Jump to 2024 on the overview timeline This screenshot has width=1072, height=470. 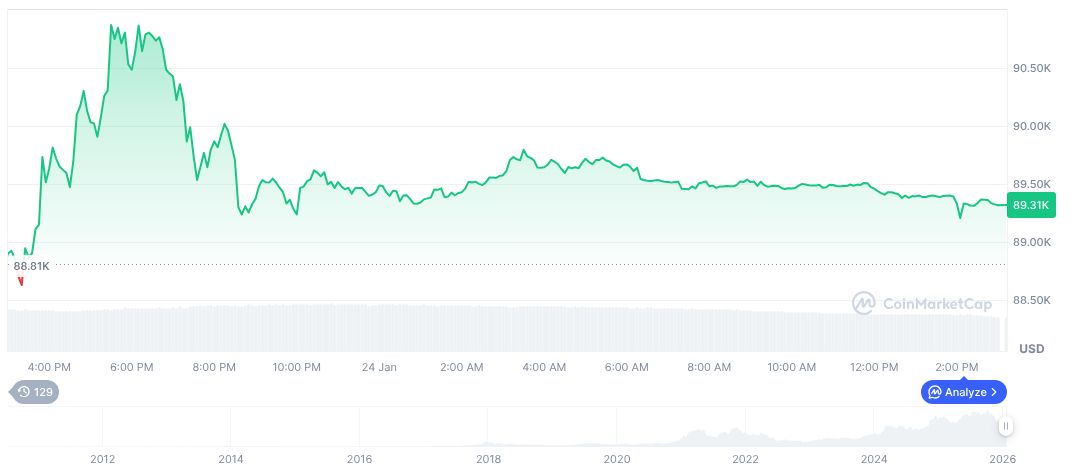[874, 459]
